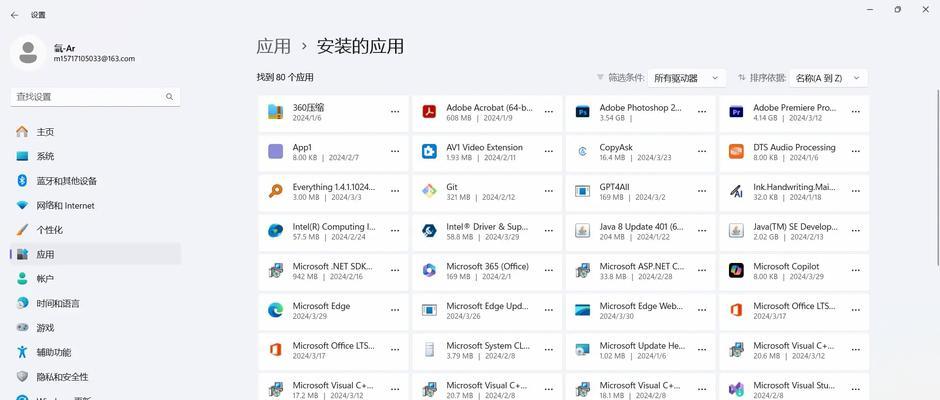Click the Ink.Handwriting app icon
The width and height of the screenshot is (940, 400).
pos(736,191)
